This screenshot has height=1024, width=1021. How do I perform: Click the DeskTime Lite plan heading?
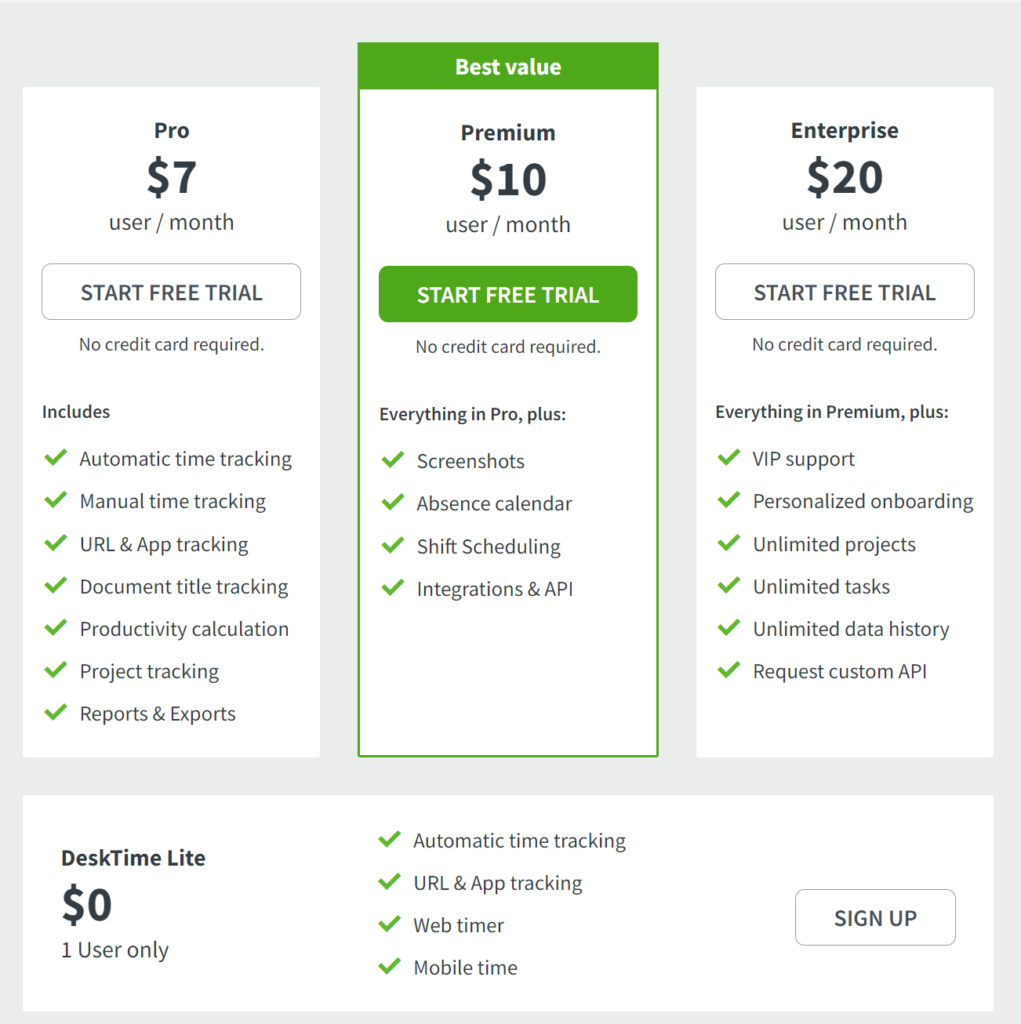(133, 857)
